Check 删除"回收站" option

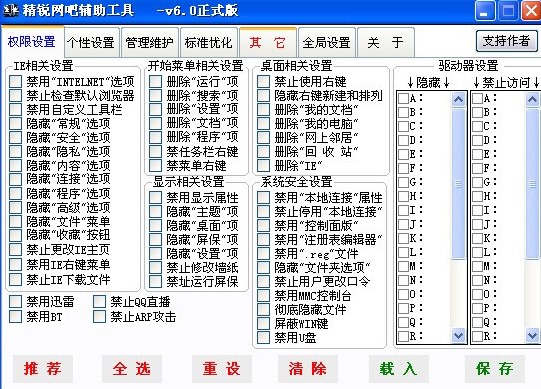[x=264, y=152]
